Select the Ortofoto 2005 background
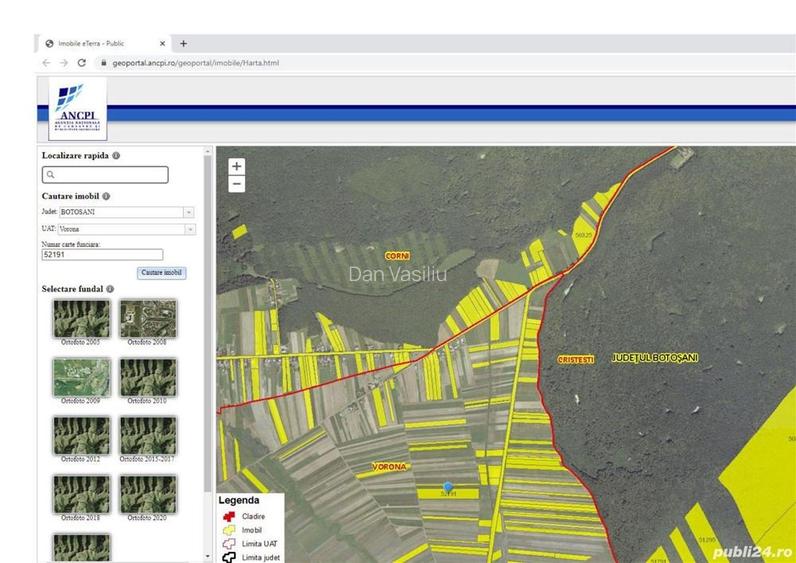Image resolution: width=796 pixels, height=563 pixels. coord(80,318)
